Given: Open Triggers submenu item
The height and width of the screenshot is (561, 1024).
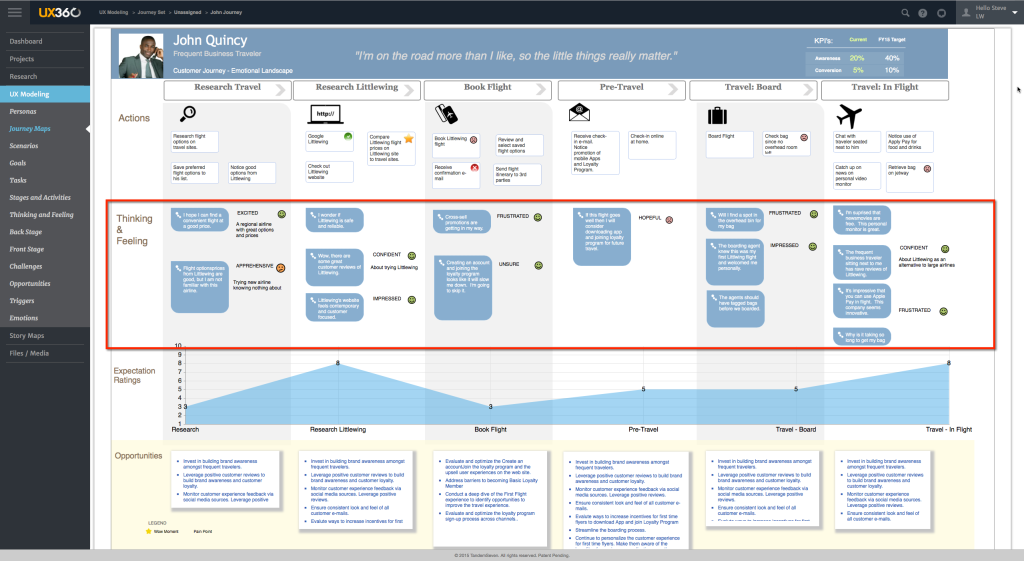Looking at the screenshot, I should click(x=22, y=301).
